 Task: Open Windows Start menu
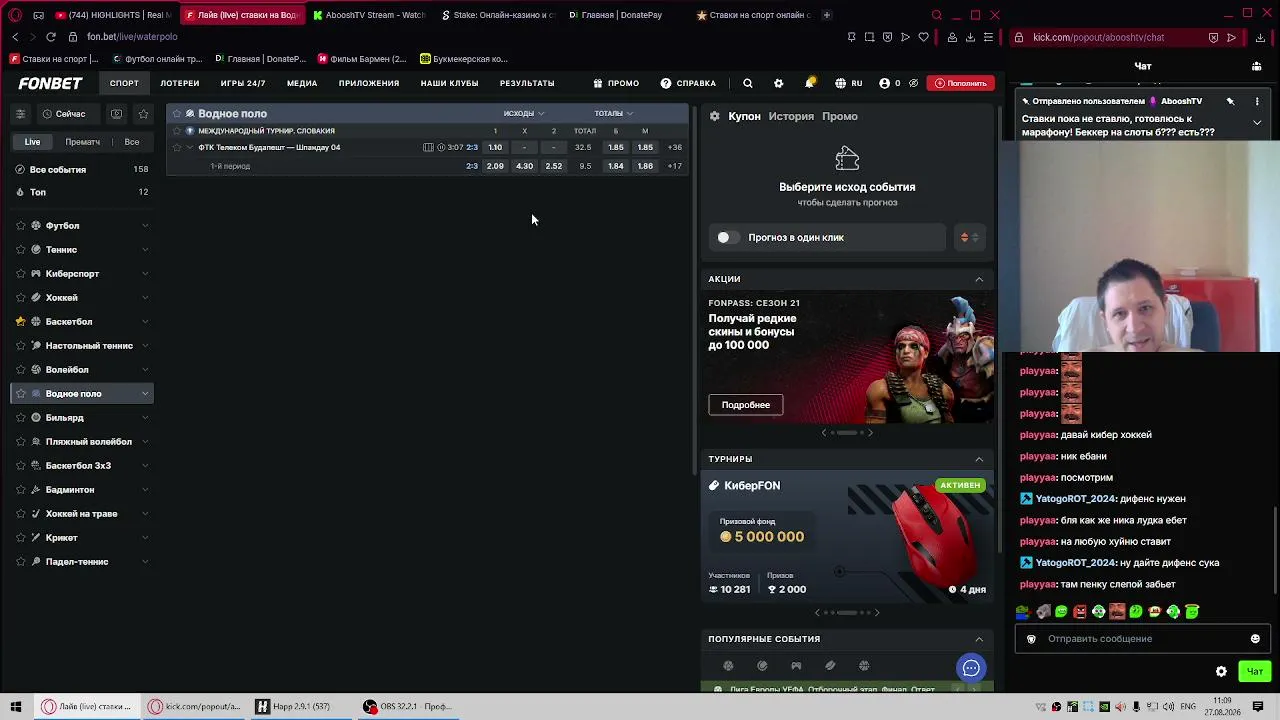tap(16, 706)
